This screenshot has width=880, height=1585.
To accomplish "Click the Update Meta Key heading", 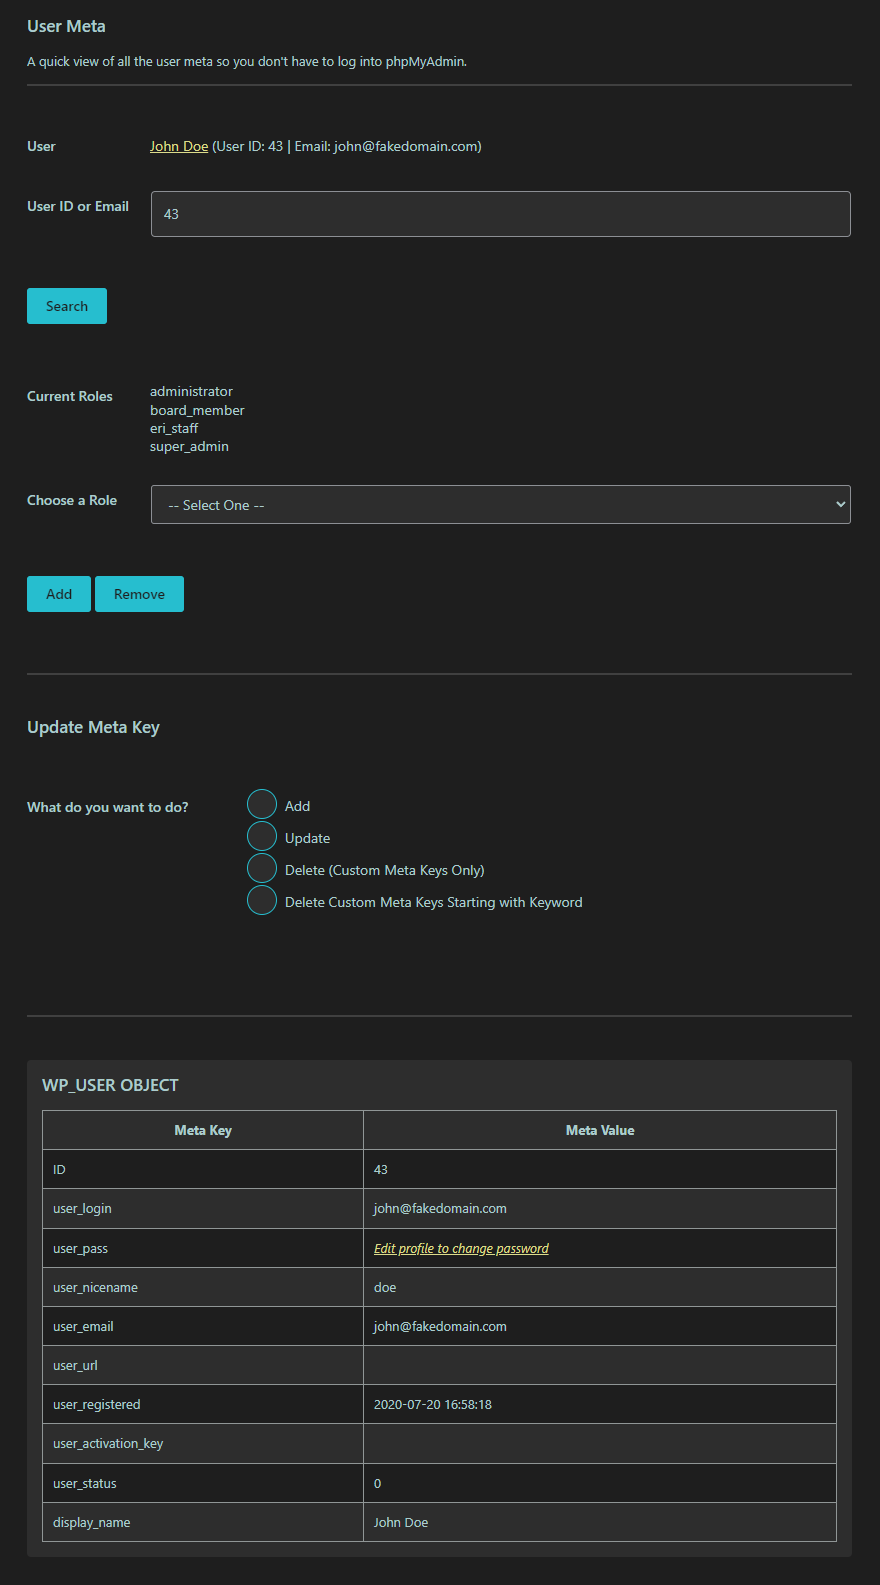I will click(x=93, y=727).
